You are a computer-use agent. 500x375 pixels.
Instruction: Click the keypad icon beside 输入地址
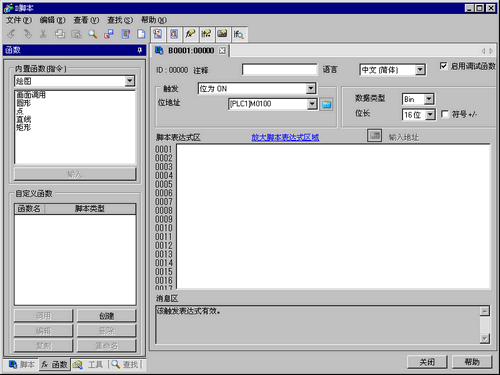click(374, 135)
